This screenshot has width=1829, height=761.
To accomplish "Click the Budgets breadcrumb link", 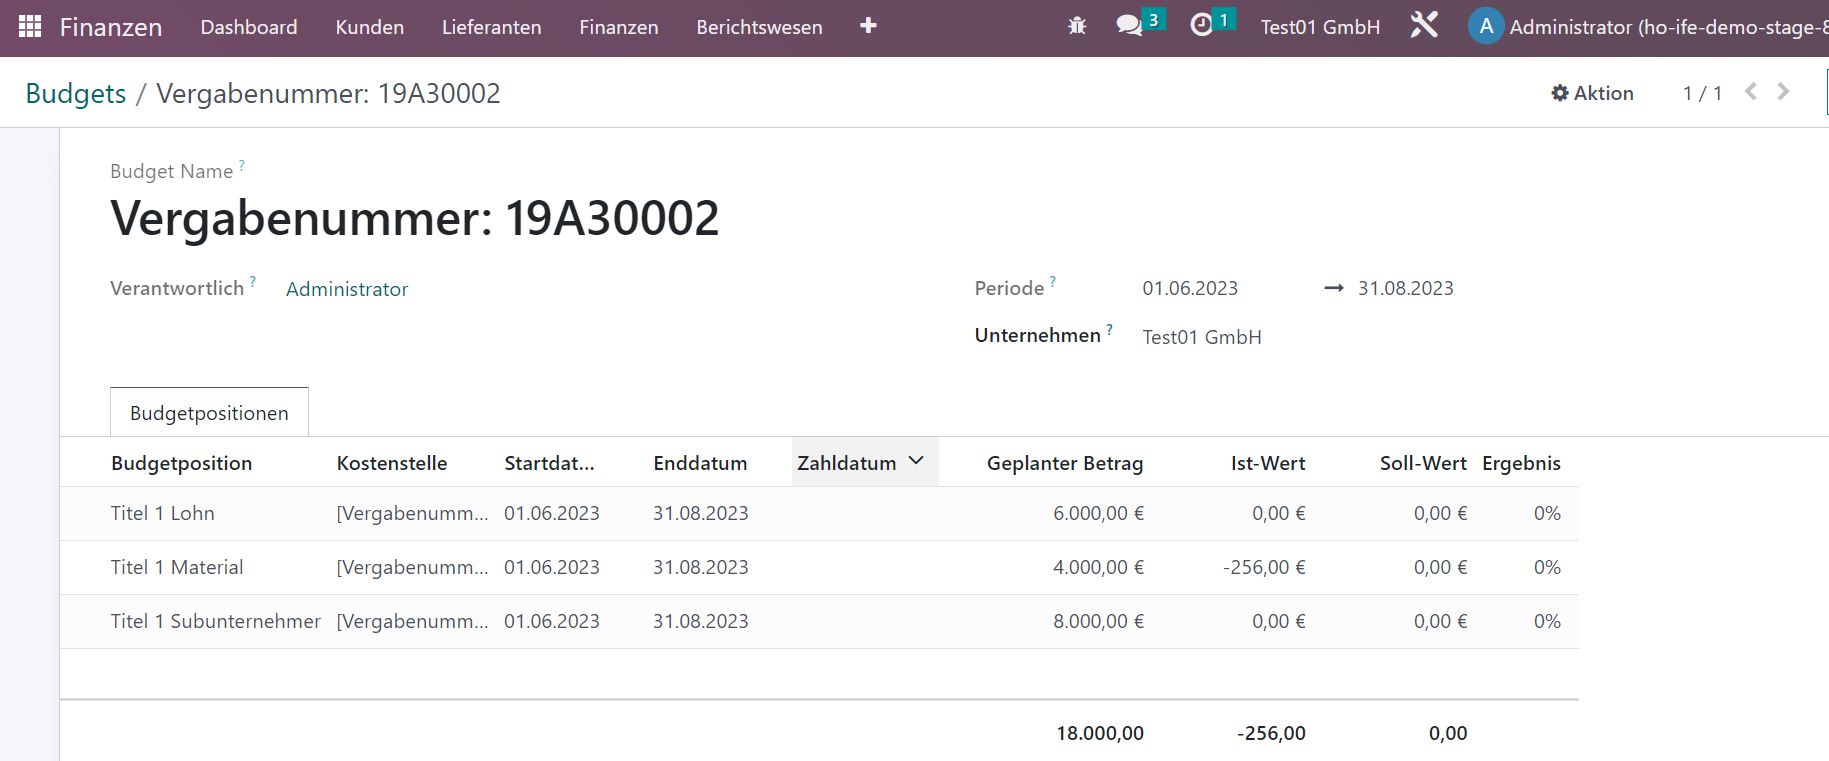I will (x=76, y=93).
